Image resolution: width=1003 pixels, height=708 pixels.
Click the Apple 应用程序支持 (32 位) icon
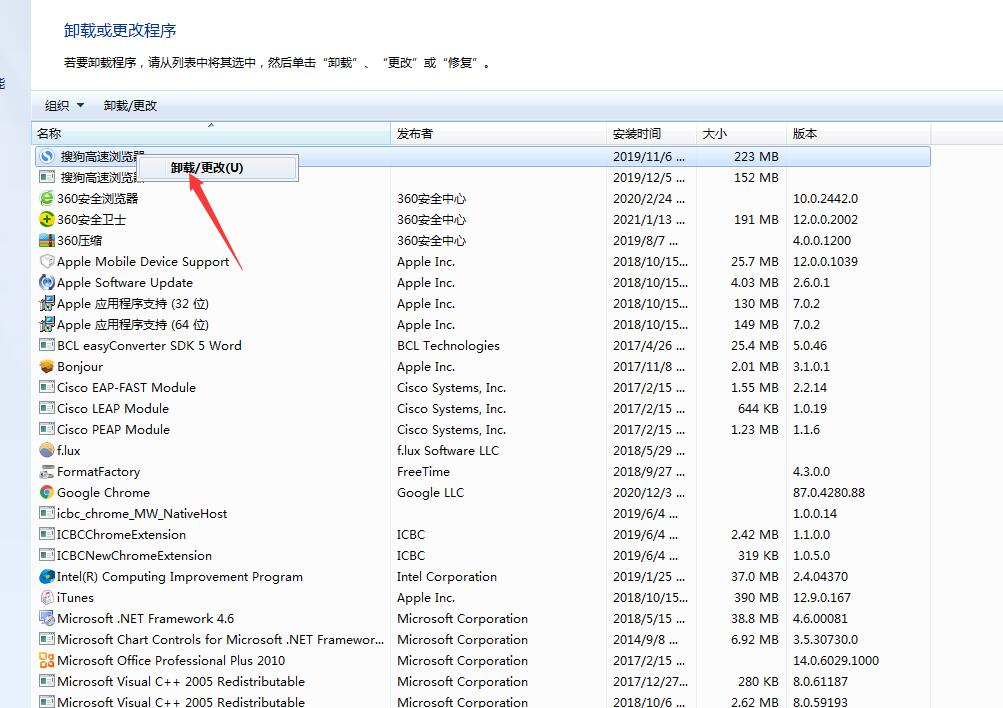pyautogui.click(x=47, y=303)
